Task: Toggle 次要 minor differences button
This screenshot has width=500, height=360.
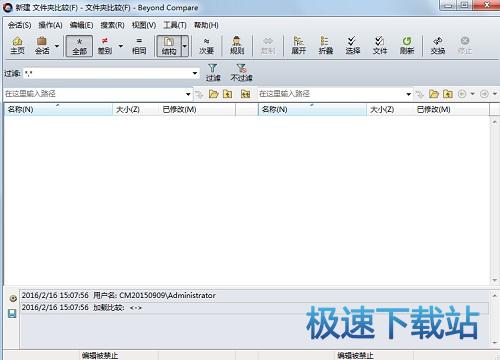Action: 206,46
